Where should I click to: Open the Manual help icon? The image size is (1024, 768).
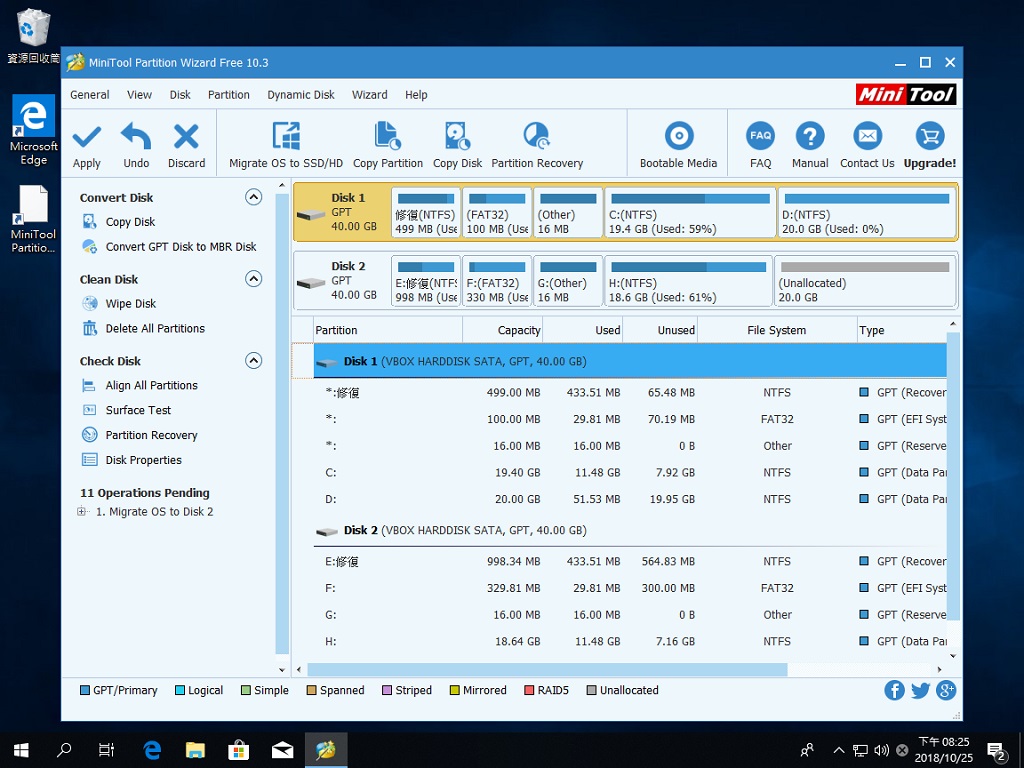(x=810, y=136)
